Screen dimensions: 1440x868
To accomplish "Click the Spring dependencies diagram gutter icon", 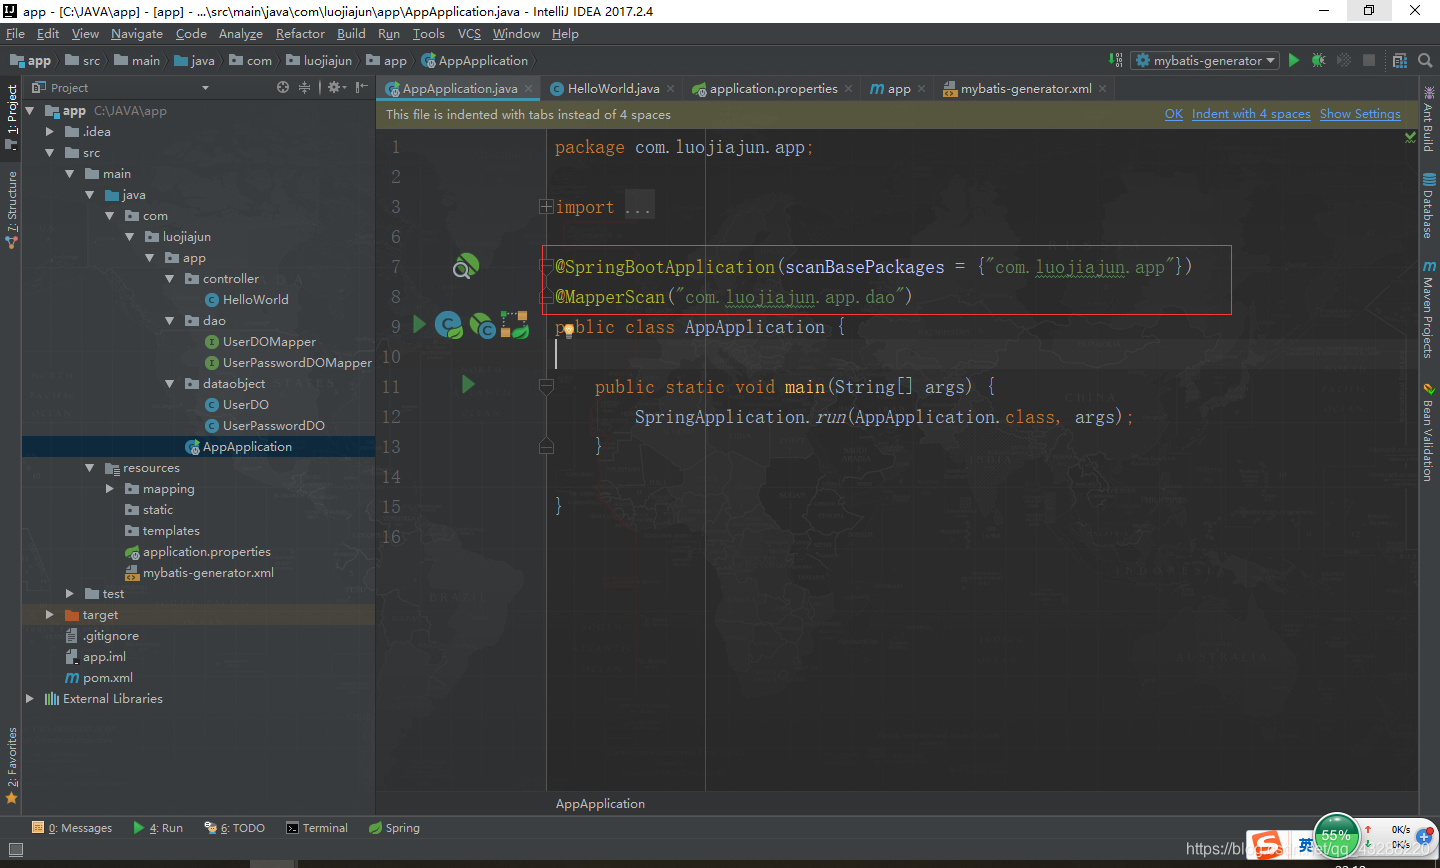I will pos(515,325).
